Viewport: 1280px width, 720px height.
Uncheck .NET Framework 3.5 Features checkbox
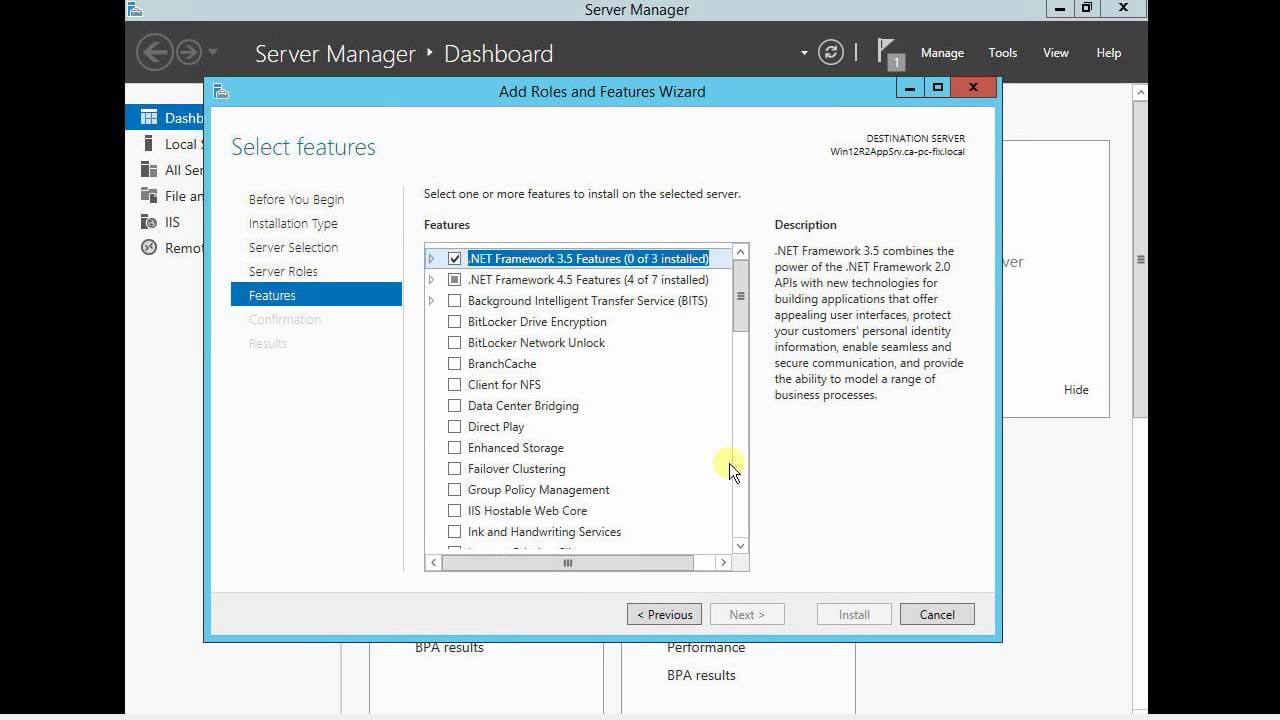click(x=455, y=258)
